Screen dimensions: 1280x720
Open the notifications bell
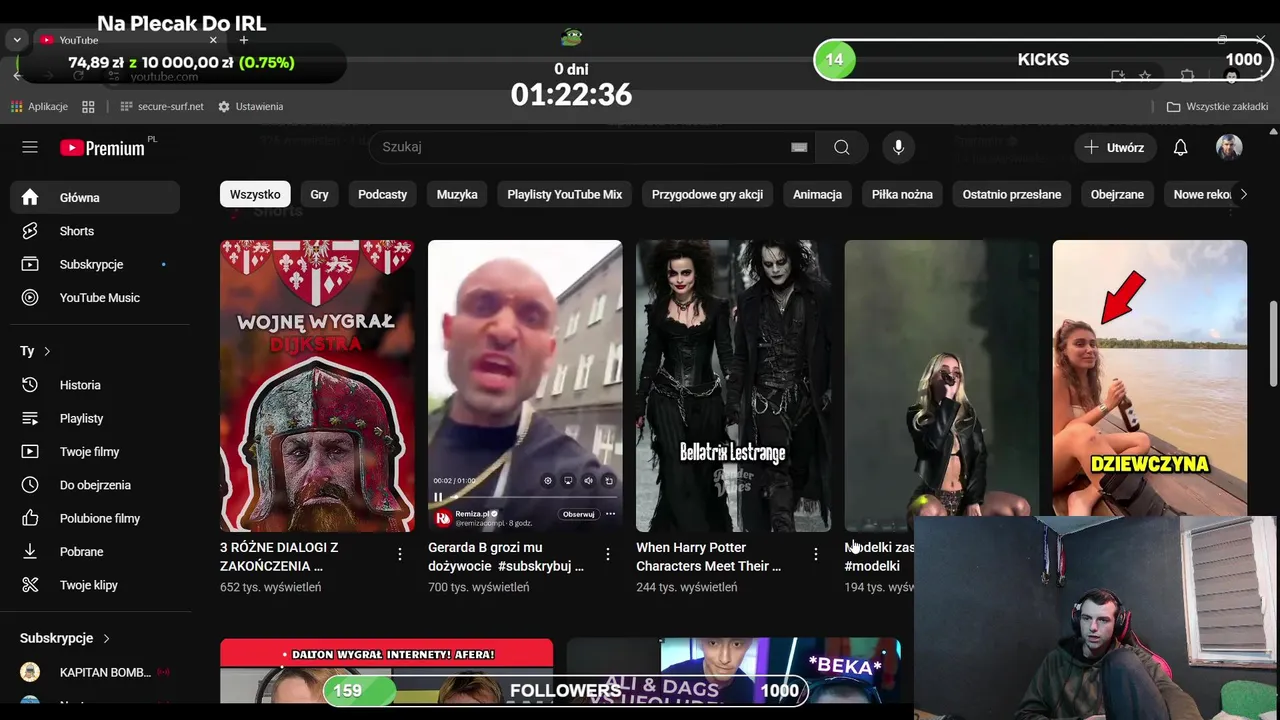pyautogui.click(x=1180, y=147)
